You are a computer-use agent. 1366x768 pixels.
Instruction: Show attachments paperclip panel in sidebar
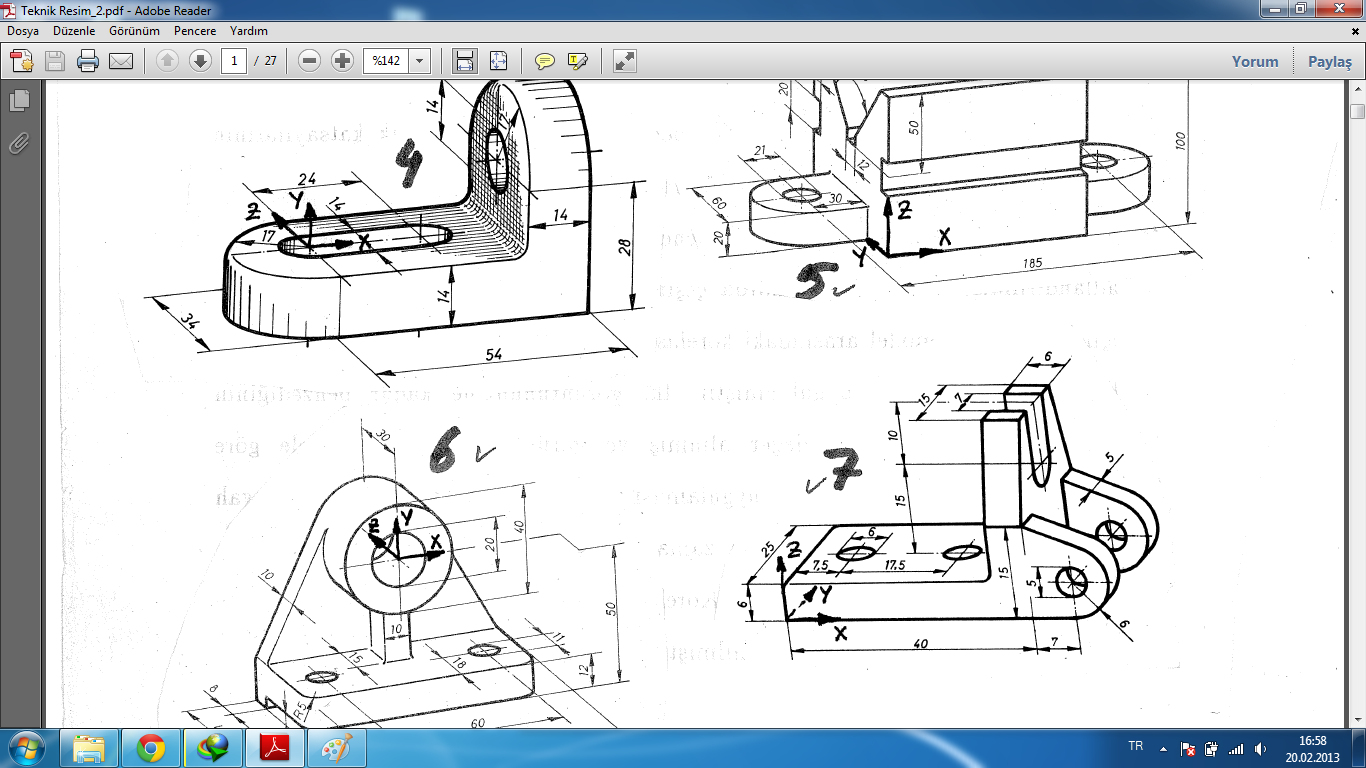click(19, 143)
